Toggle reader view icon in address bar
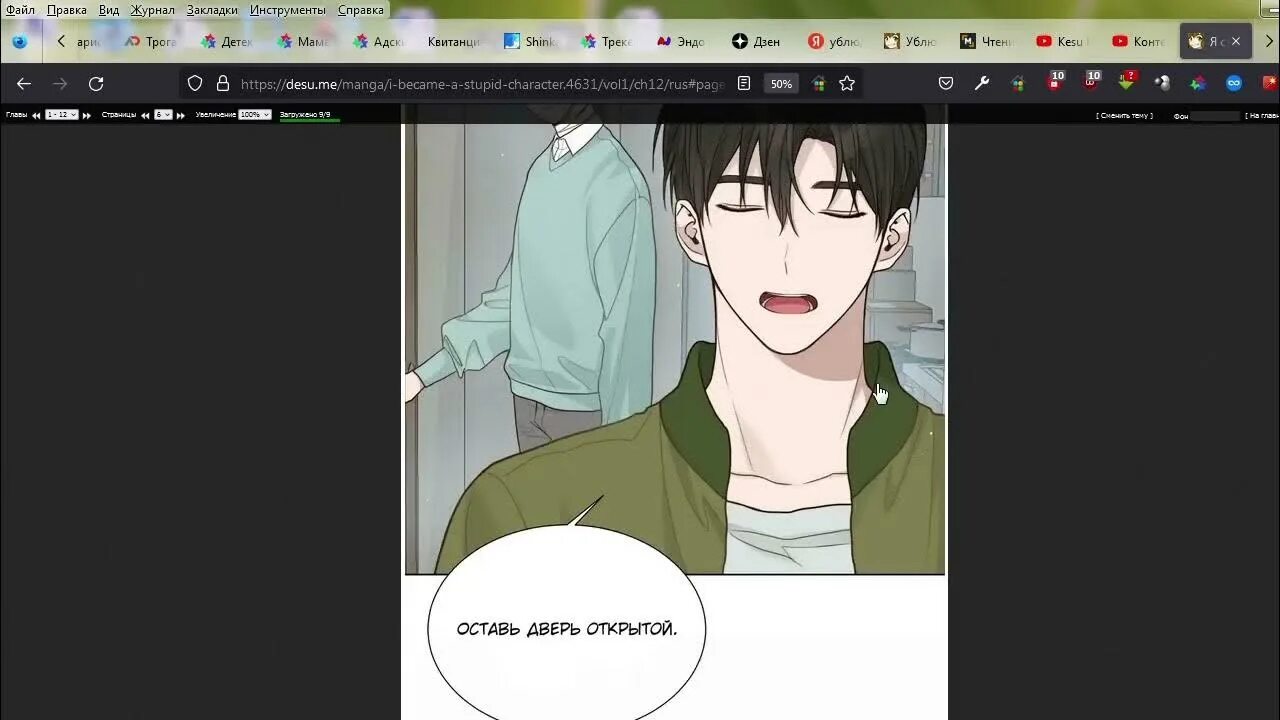Screen dimensions: 1280x720 (x=744, y=84)
